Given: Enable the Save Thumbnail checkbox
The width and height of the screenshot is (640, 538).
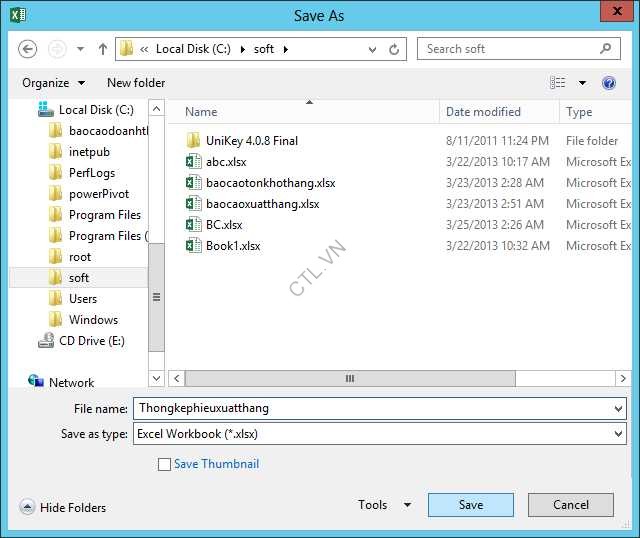Looking at the screenshot, I should [x=165, y=464].
